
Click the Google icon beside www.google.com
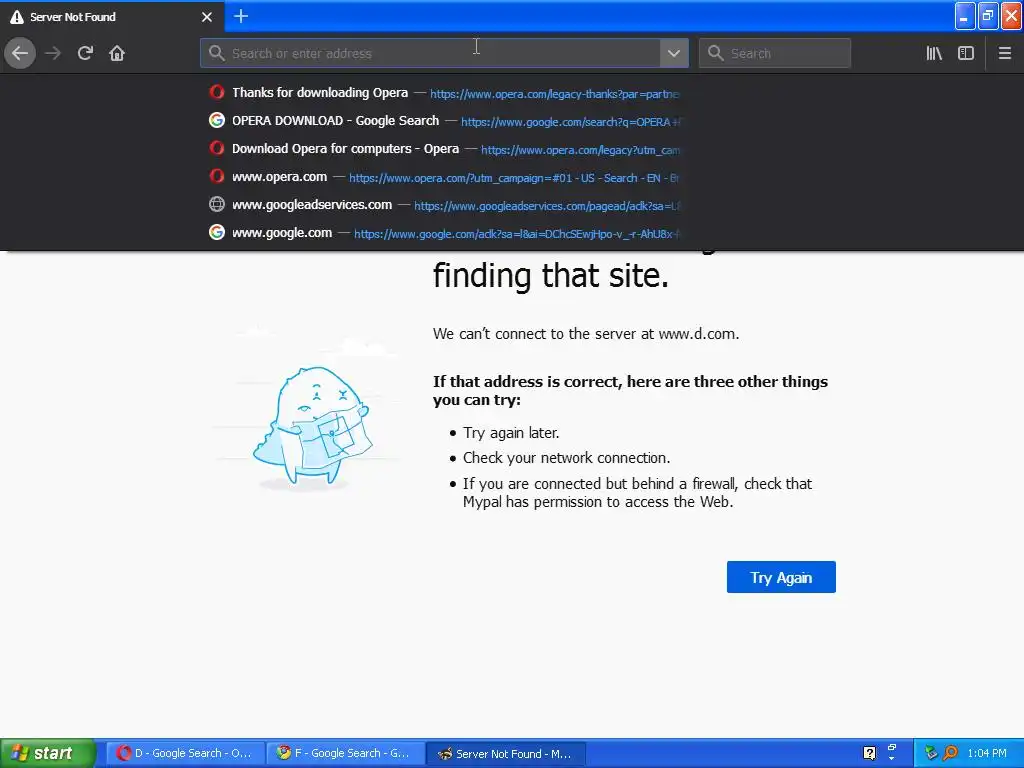tap(217, 232)
